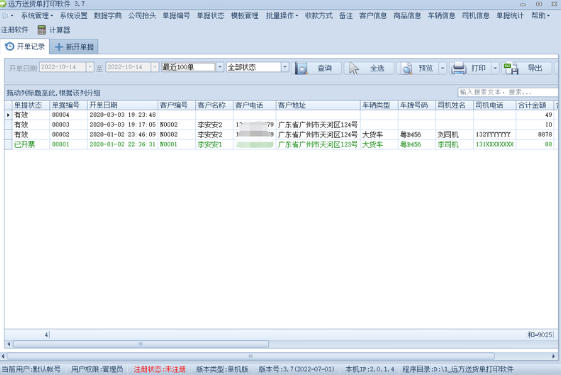Click the 导出 export button
The height and width of the screenshot is (375, 561).
point(527,68)
